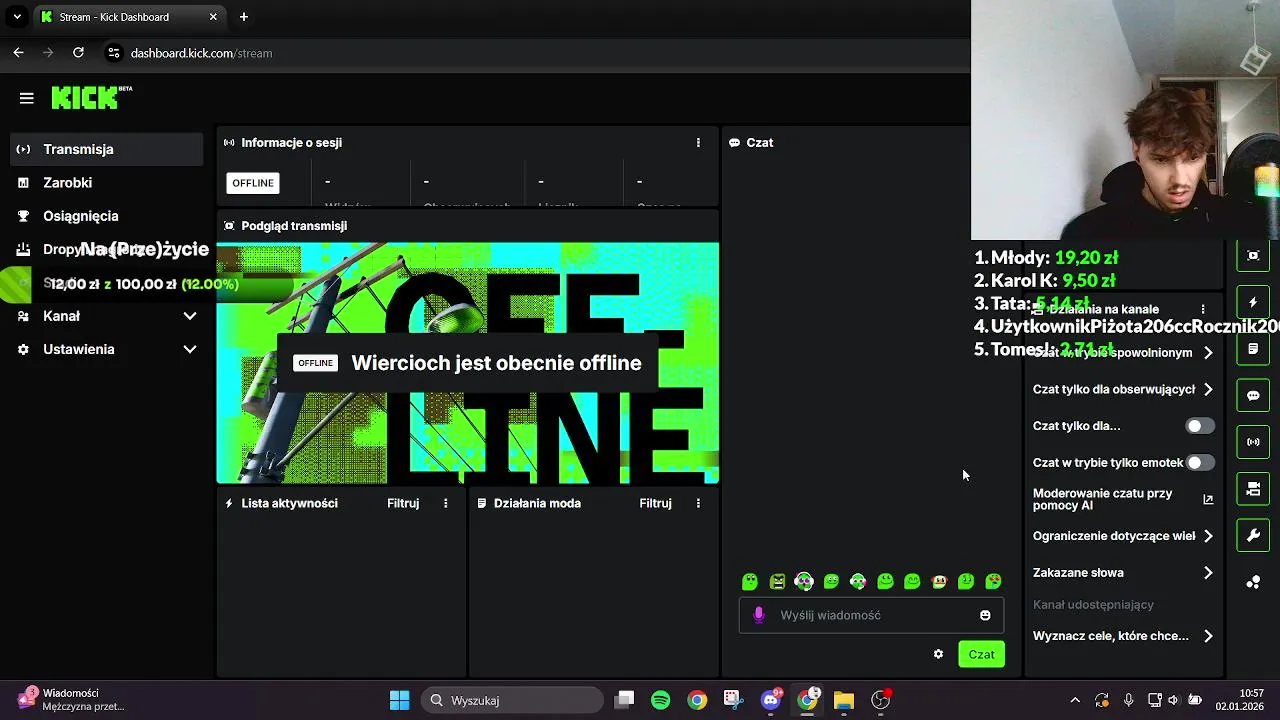Click the document note icon in right sidebar
Viewport: 1280px width, 720px height.
click(1253, 349)
